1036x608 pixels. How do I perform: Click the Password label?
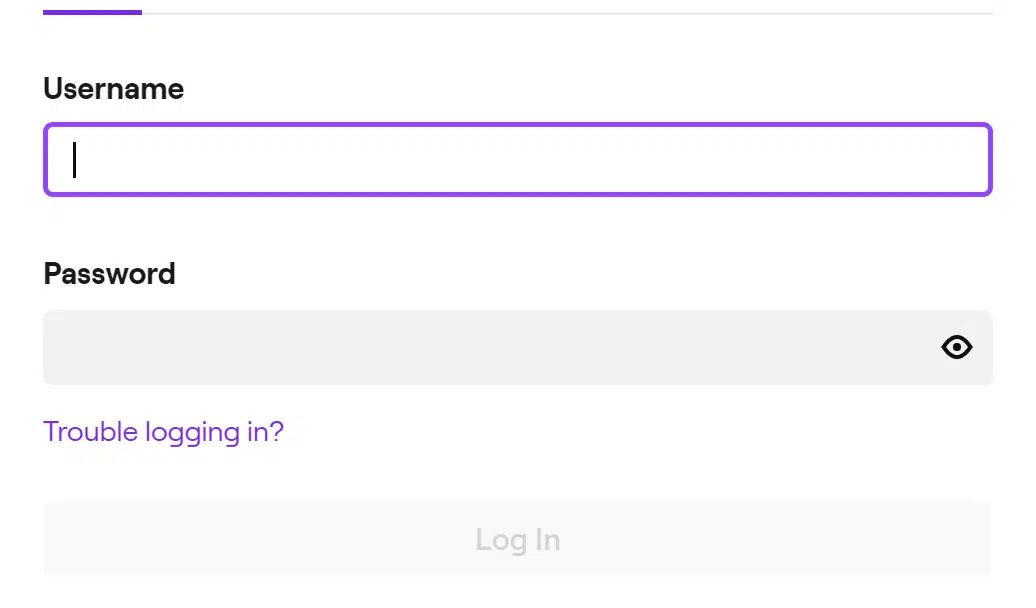tap(110, 274)
